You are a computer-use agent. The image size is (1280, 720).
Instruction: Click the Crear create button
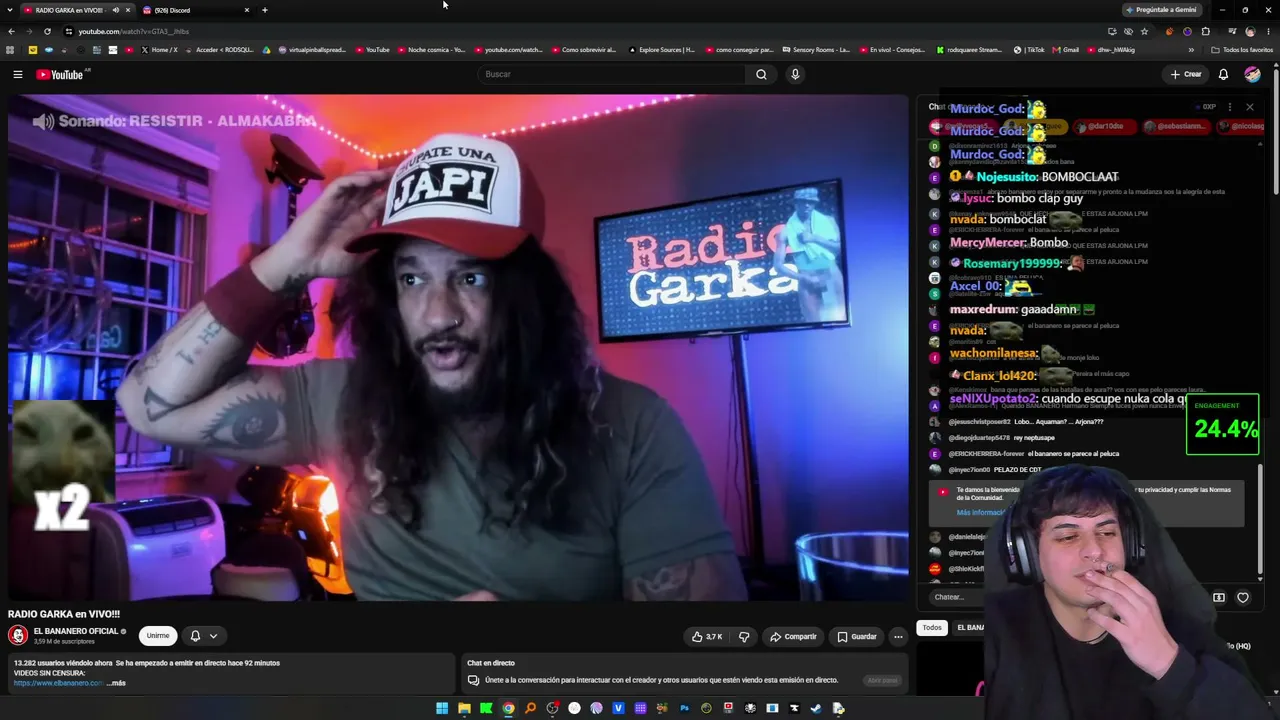(1186, 74)
